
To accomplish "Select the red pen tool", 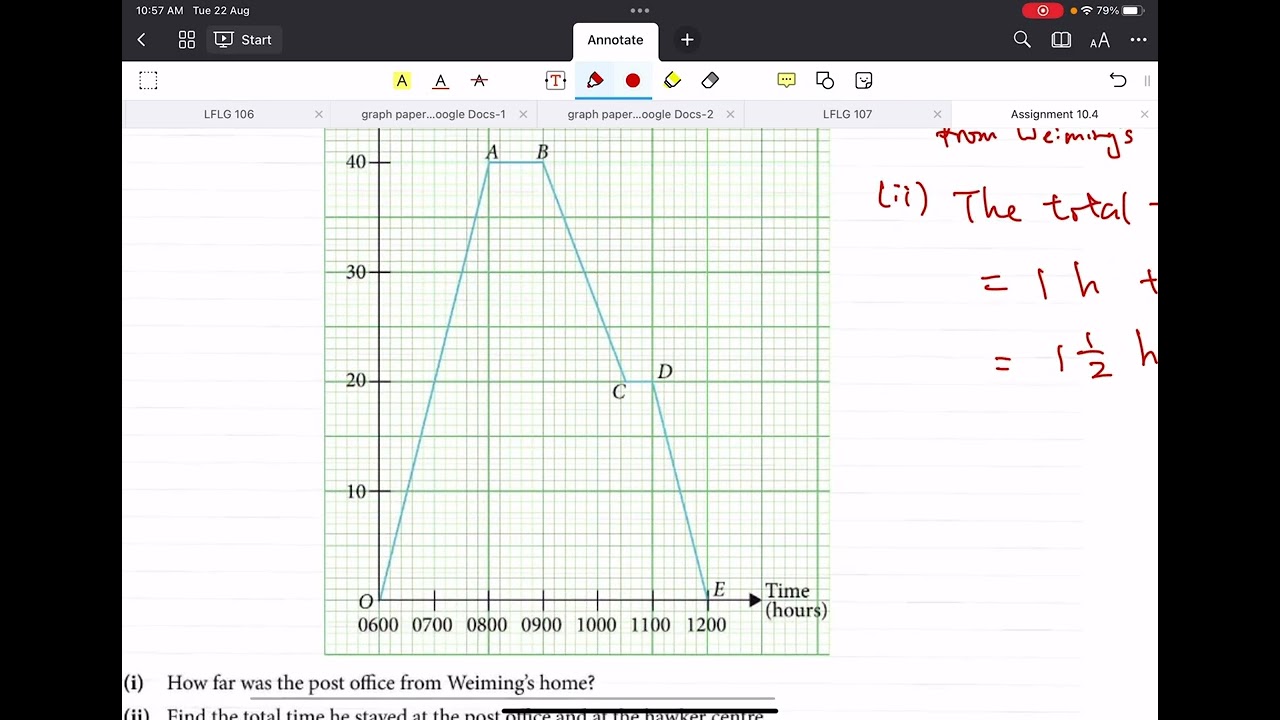I will [595, 81].
